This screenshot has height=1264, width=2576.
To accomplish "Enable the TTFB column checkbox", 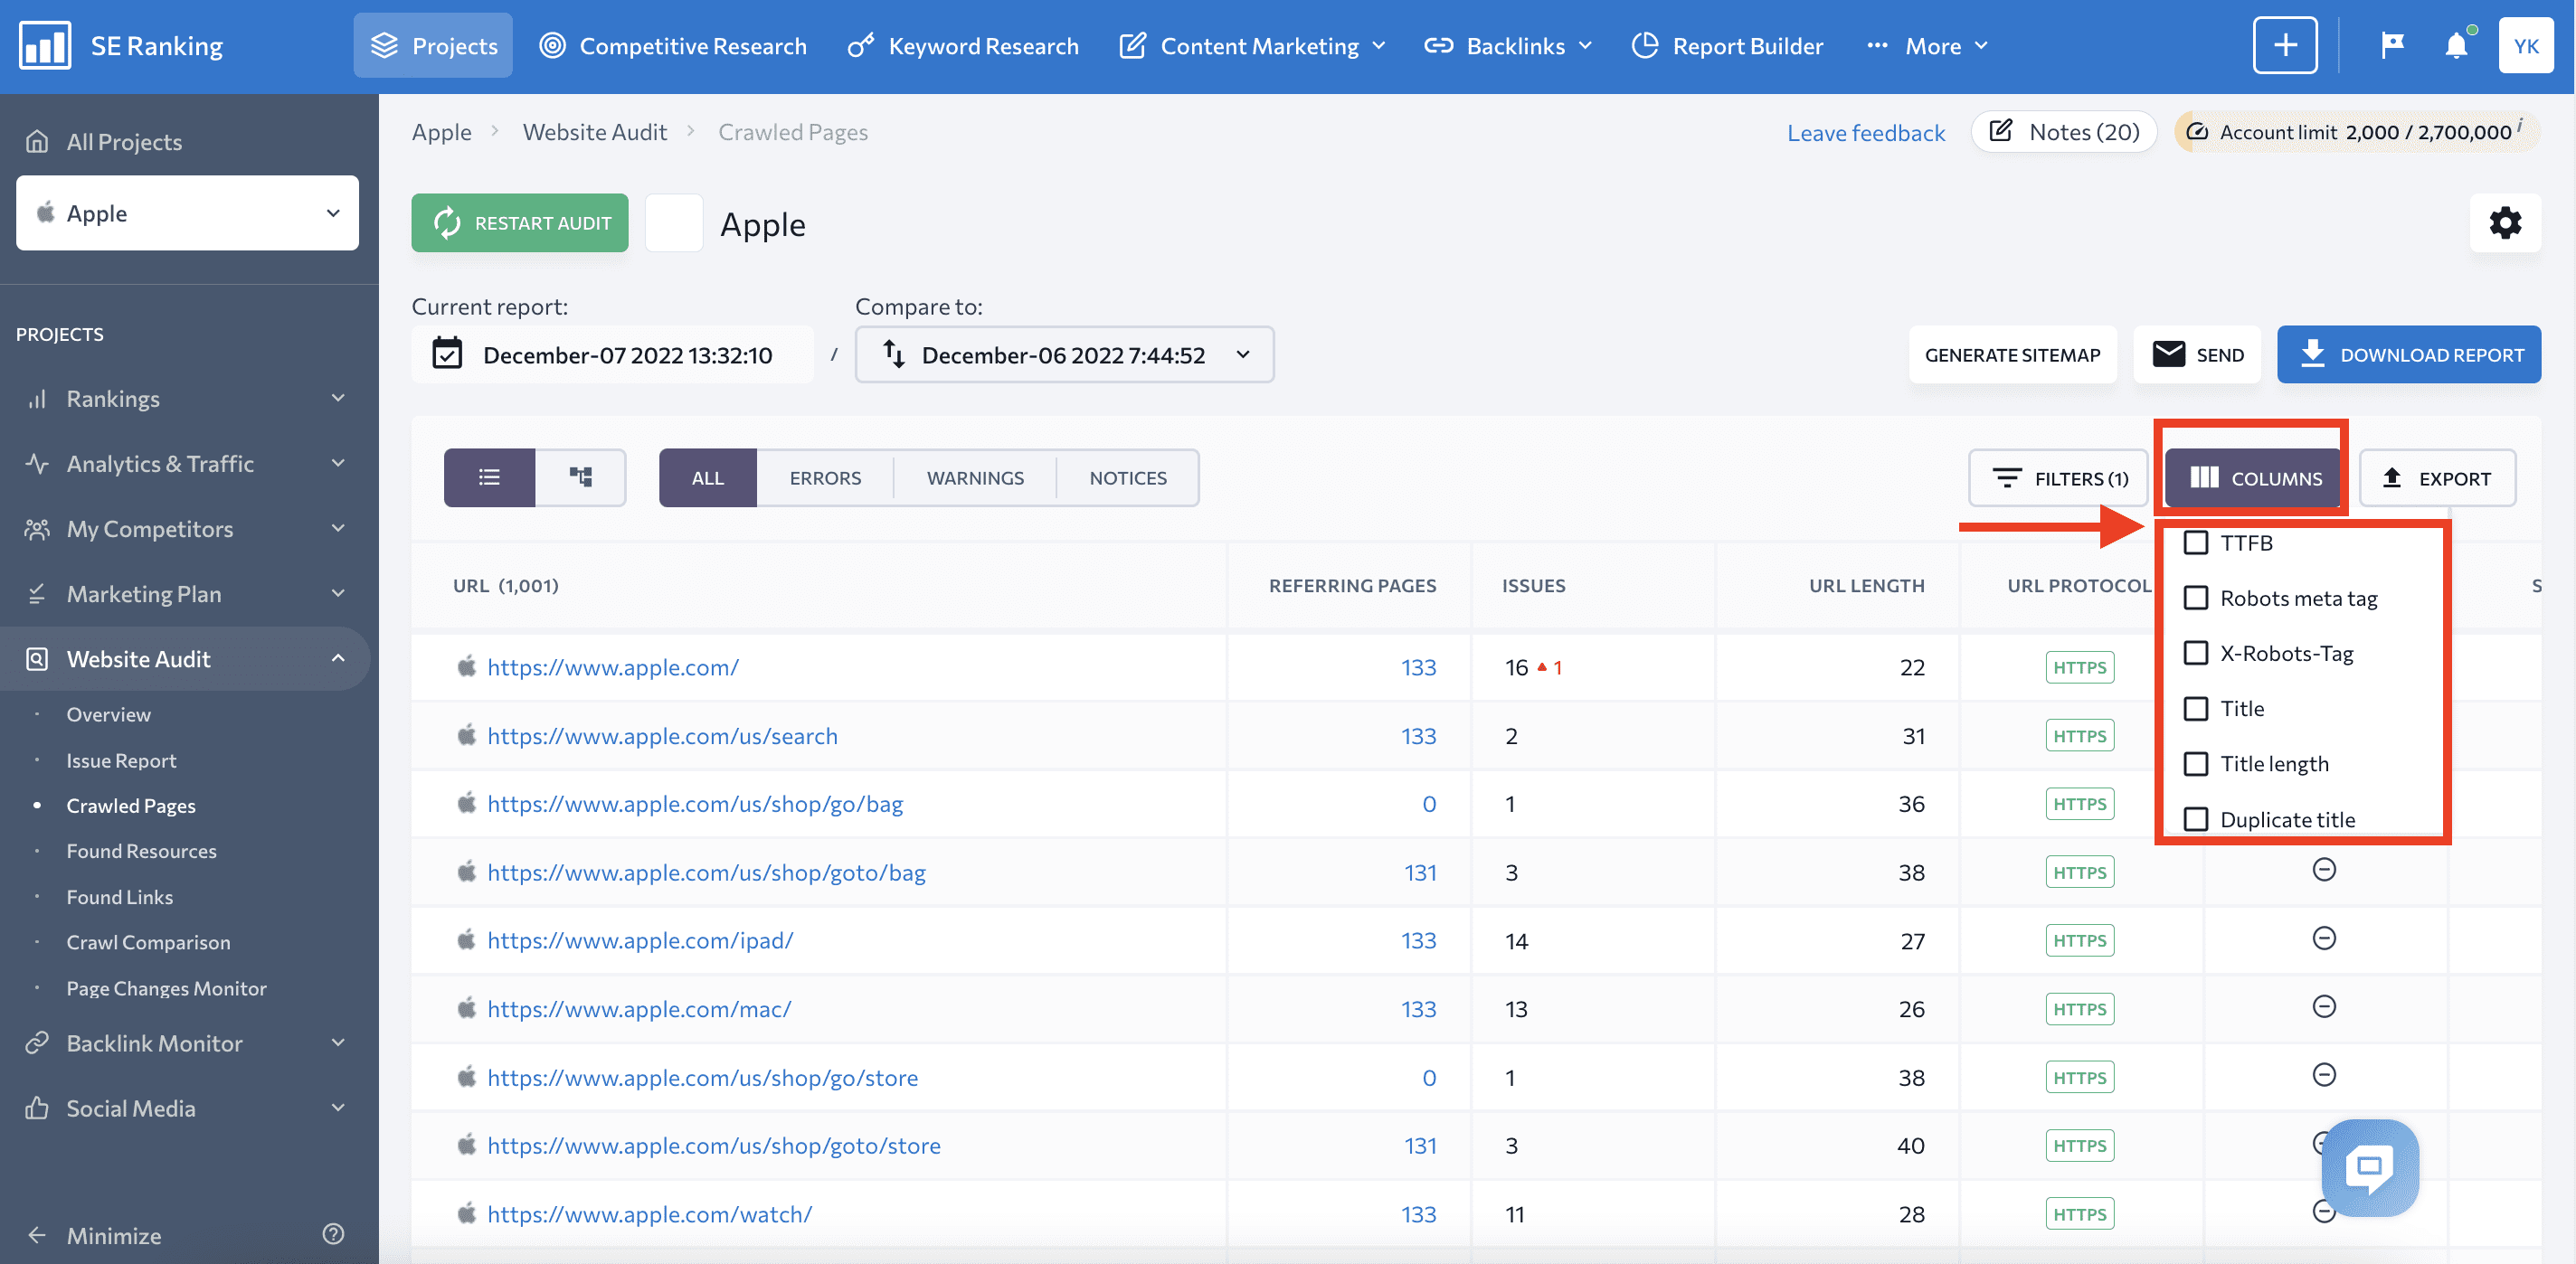I will pyautogui.click(x=2196, y=543).
